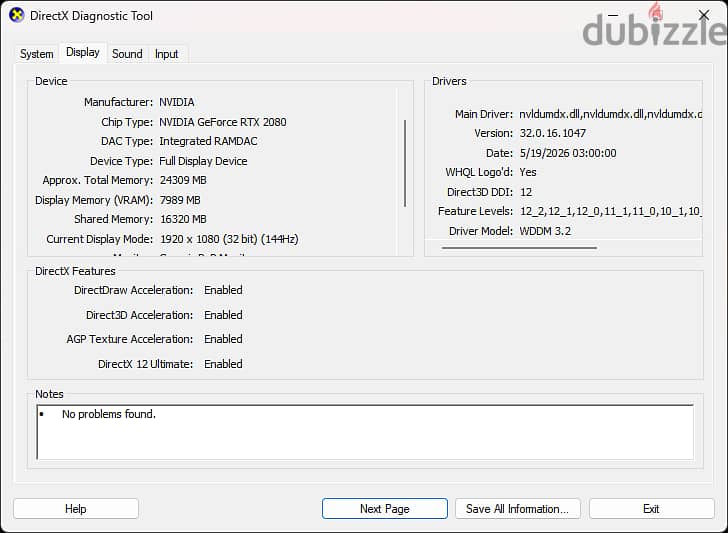The image size is (728, 533).
Task: Switch to the System tab
Action: tap(36, 54)
